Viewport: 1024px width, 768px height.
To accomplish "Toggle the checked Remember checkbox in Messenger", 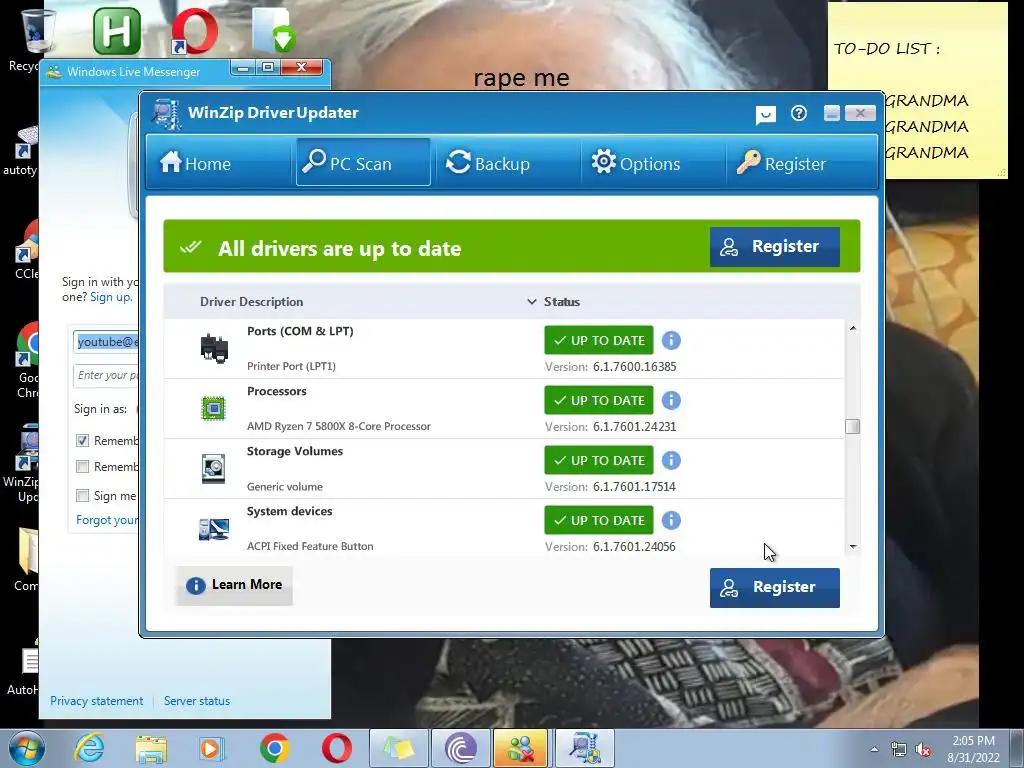I will [x=82, y=441].
